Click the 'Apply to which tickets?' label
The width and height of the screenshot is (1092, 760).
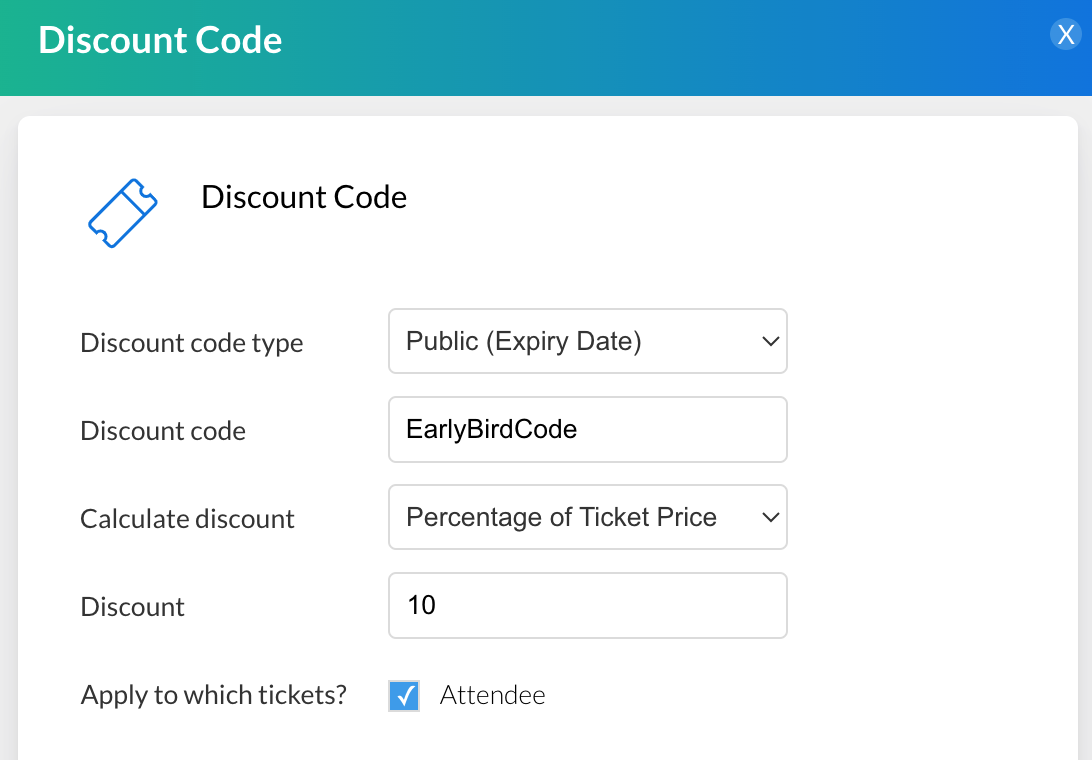[213, 695]
